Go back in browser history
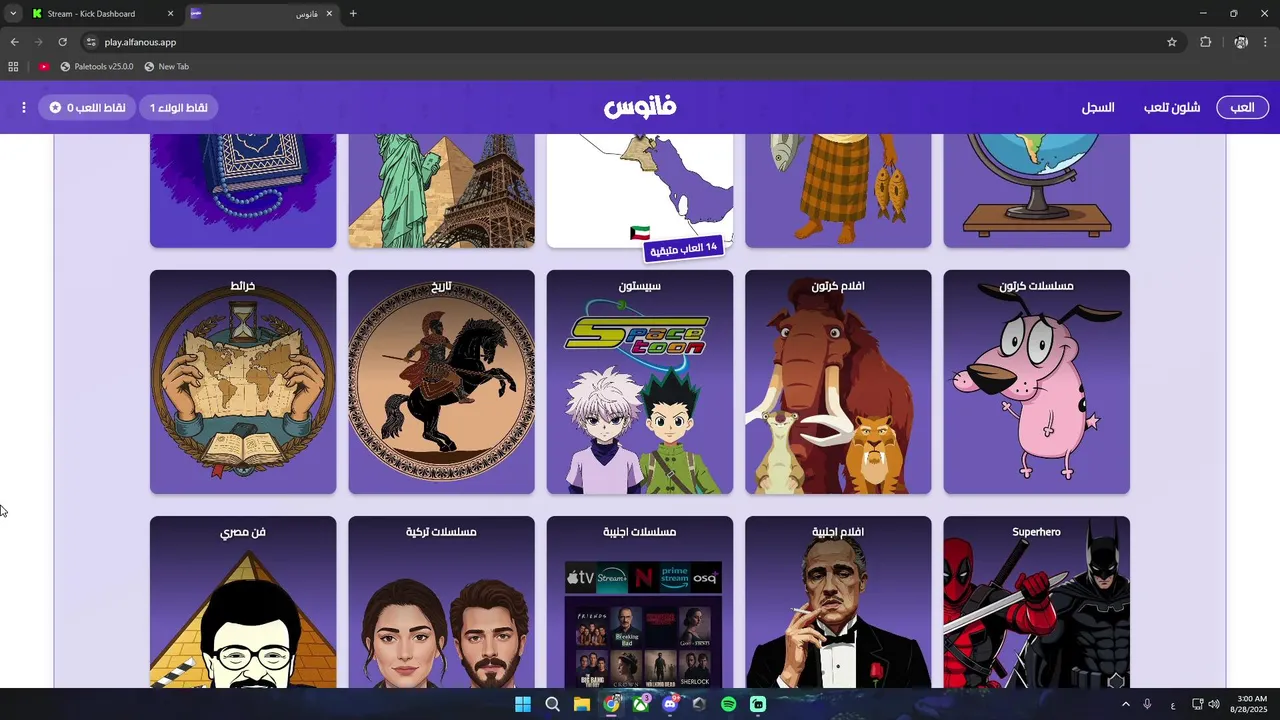The height and width of the screenshot is (720, 1280). [x=14, y=42]
